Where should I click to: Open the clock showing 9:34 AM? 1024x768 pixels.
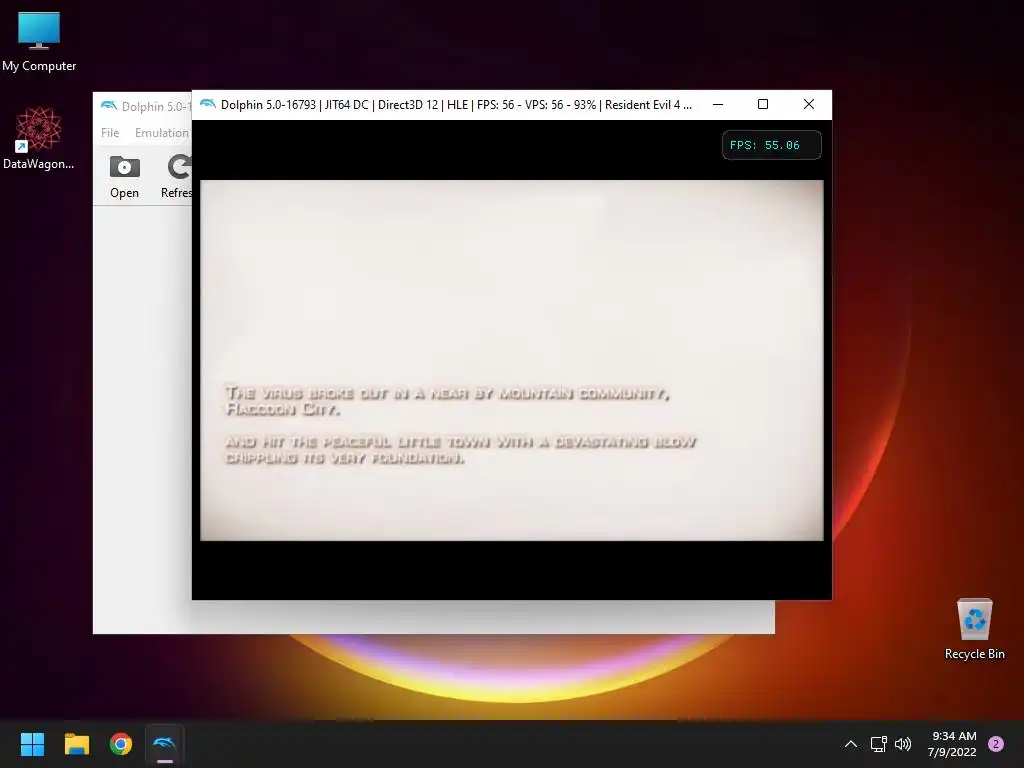click(x=952, y=744)
